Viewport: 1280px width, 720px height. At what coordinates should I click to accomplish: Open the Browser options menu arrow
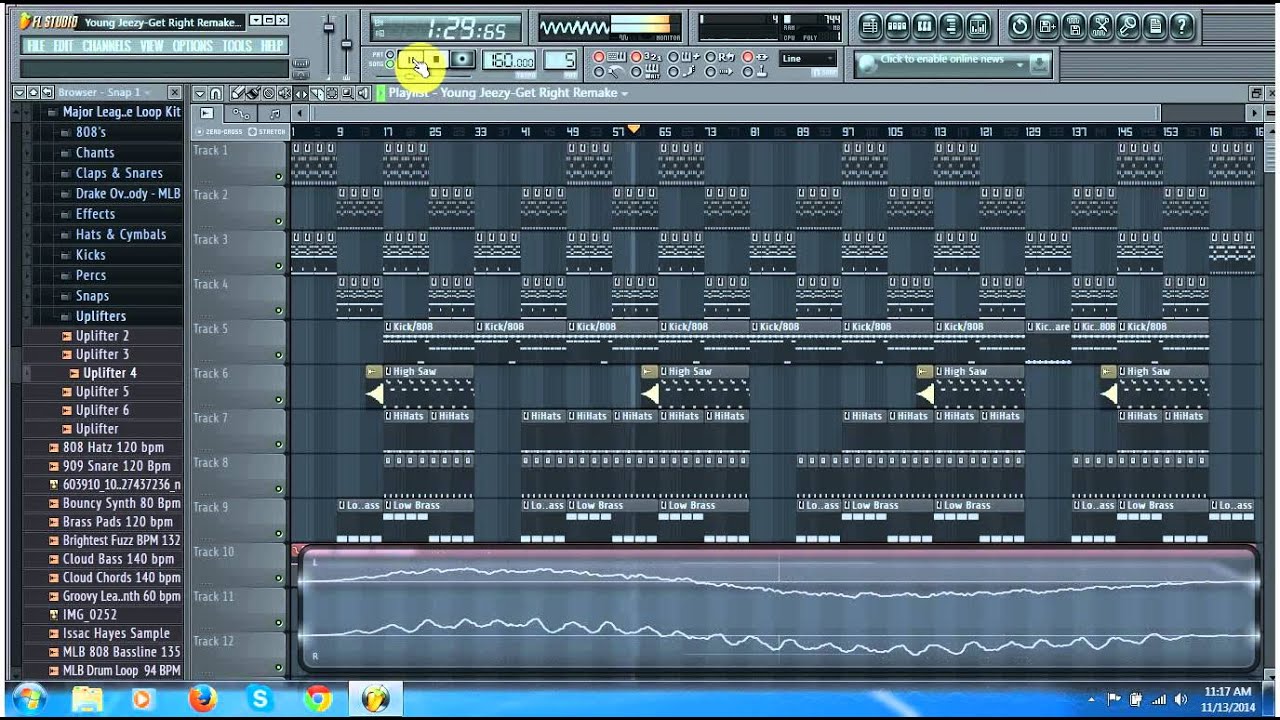click(x=19, y=92)
